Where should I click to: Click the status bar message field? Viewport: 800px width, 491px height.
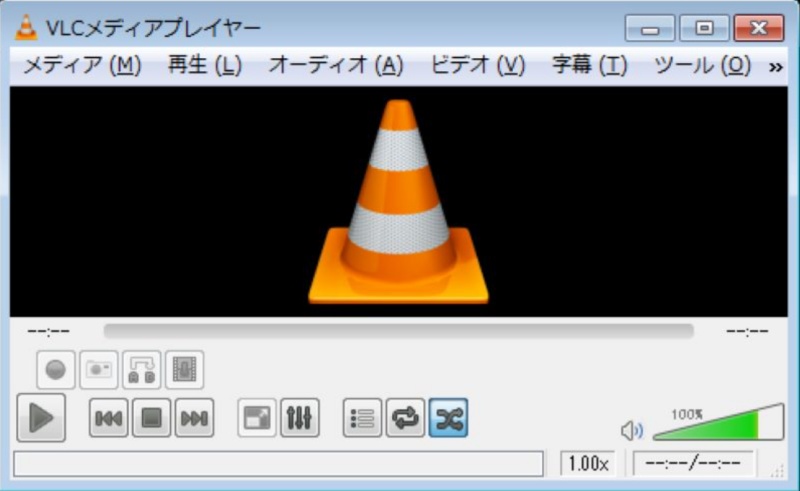coord(279,464)
